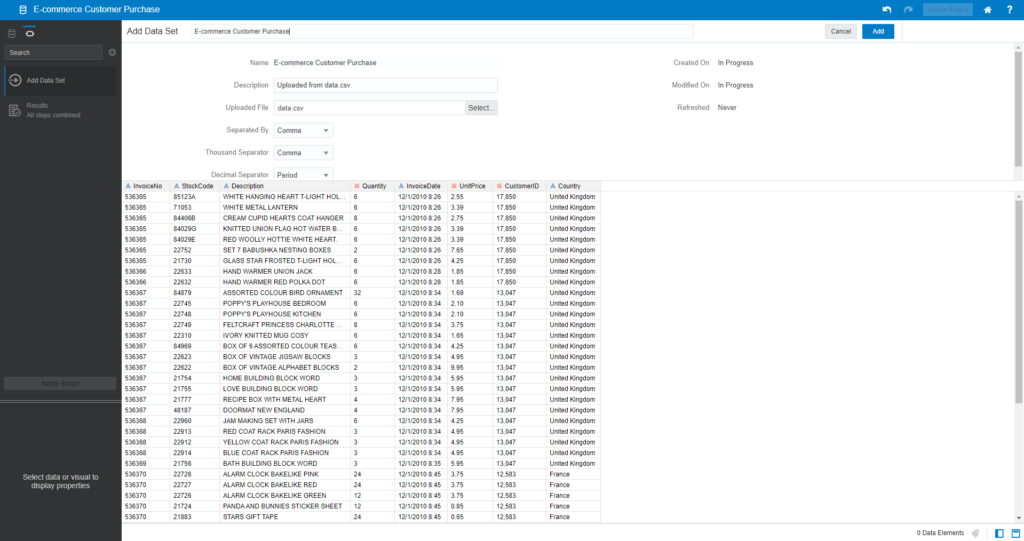The height and width of the screenshot is (541, 1024).
Task: Click the CustomerID column measure icon
Action: (499, 186)
